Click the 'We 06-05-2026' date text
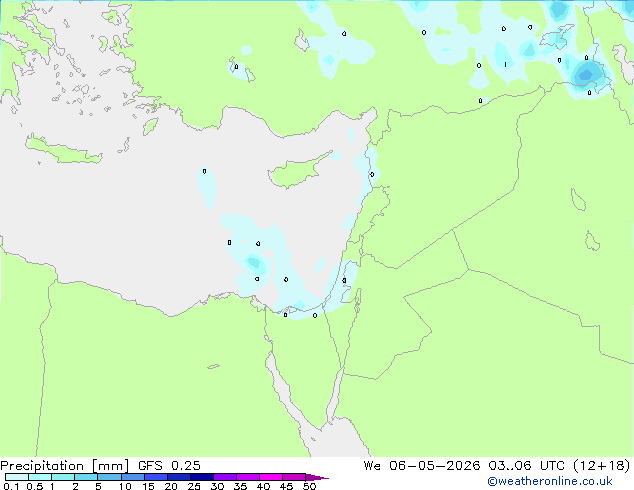Image resolution: width=634 pixels, height=490 pixels. 422,466
